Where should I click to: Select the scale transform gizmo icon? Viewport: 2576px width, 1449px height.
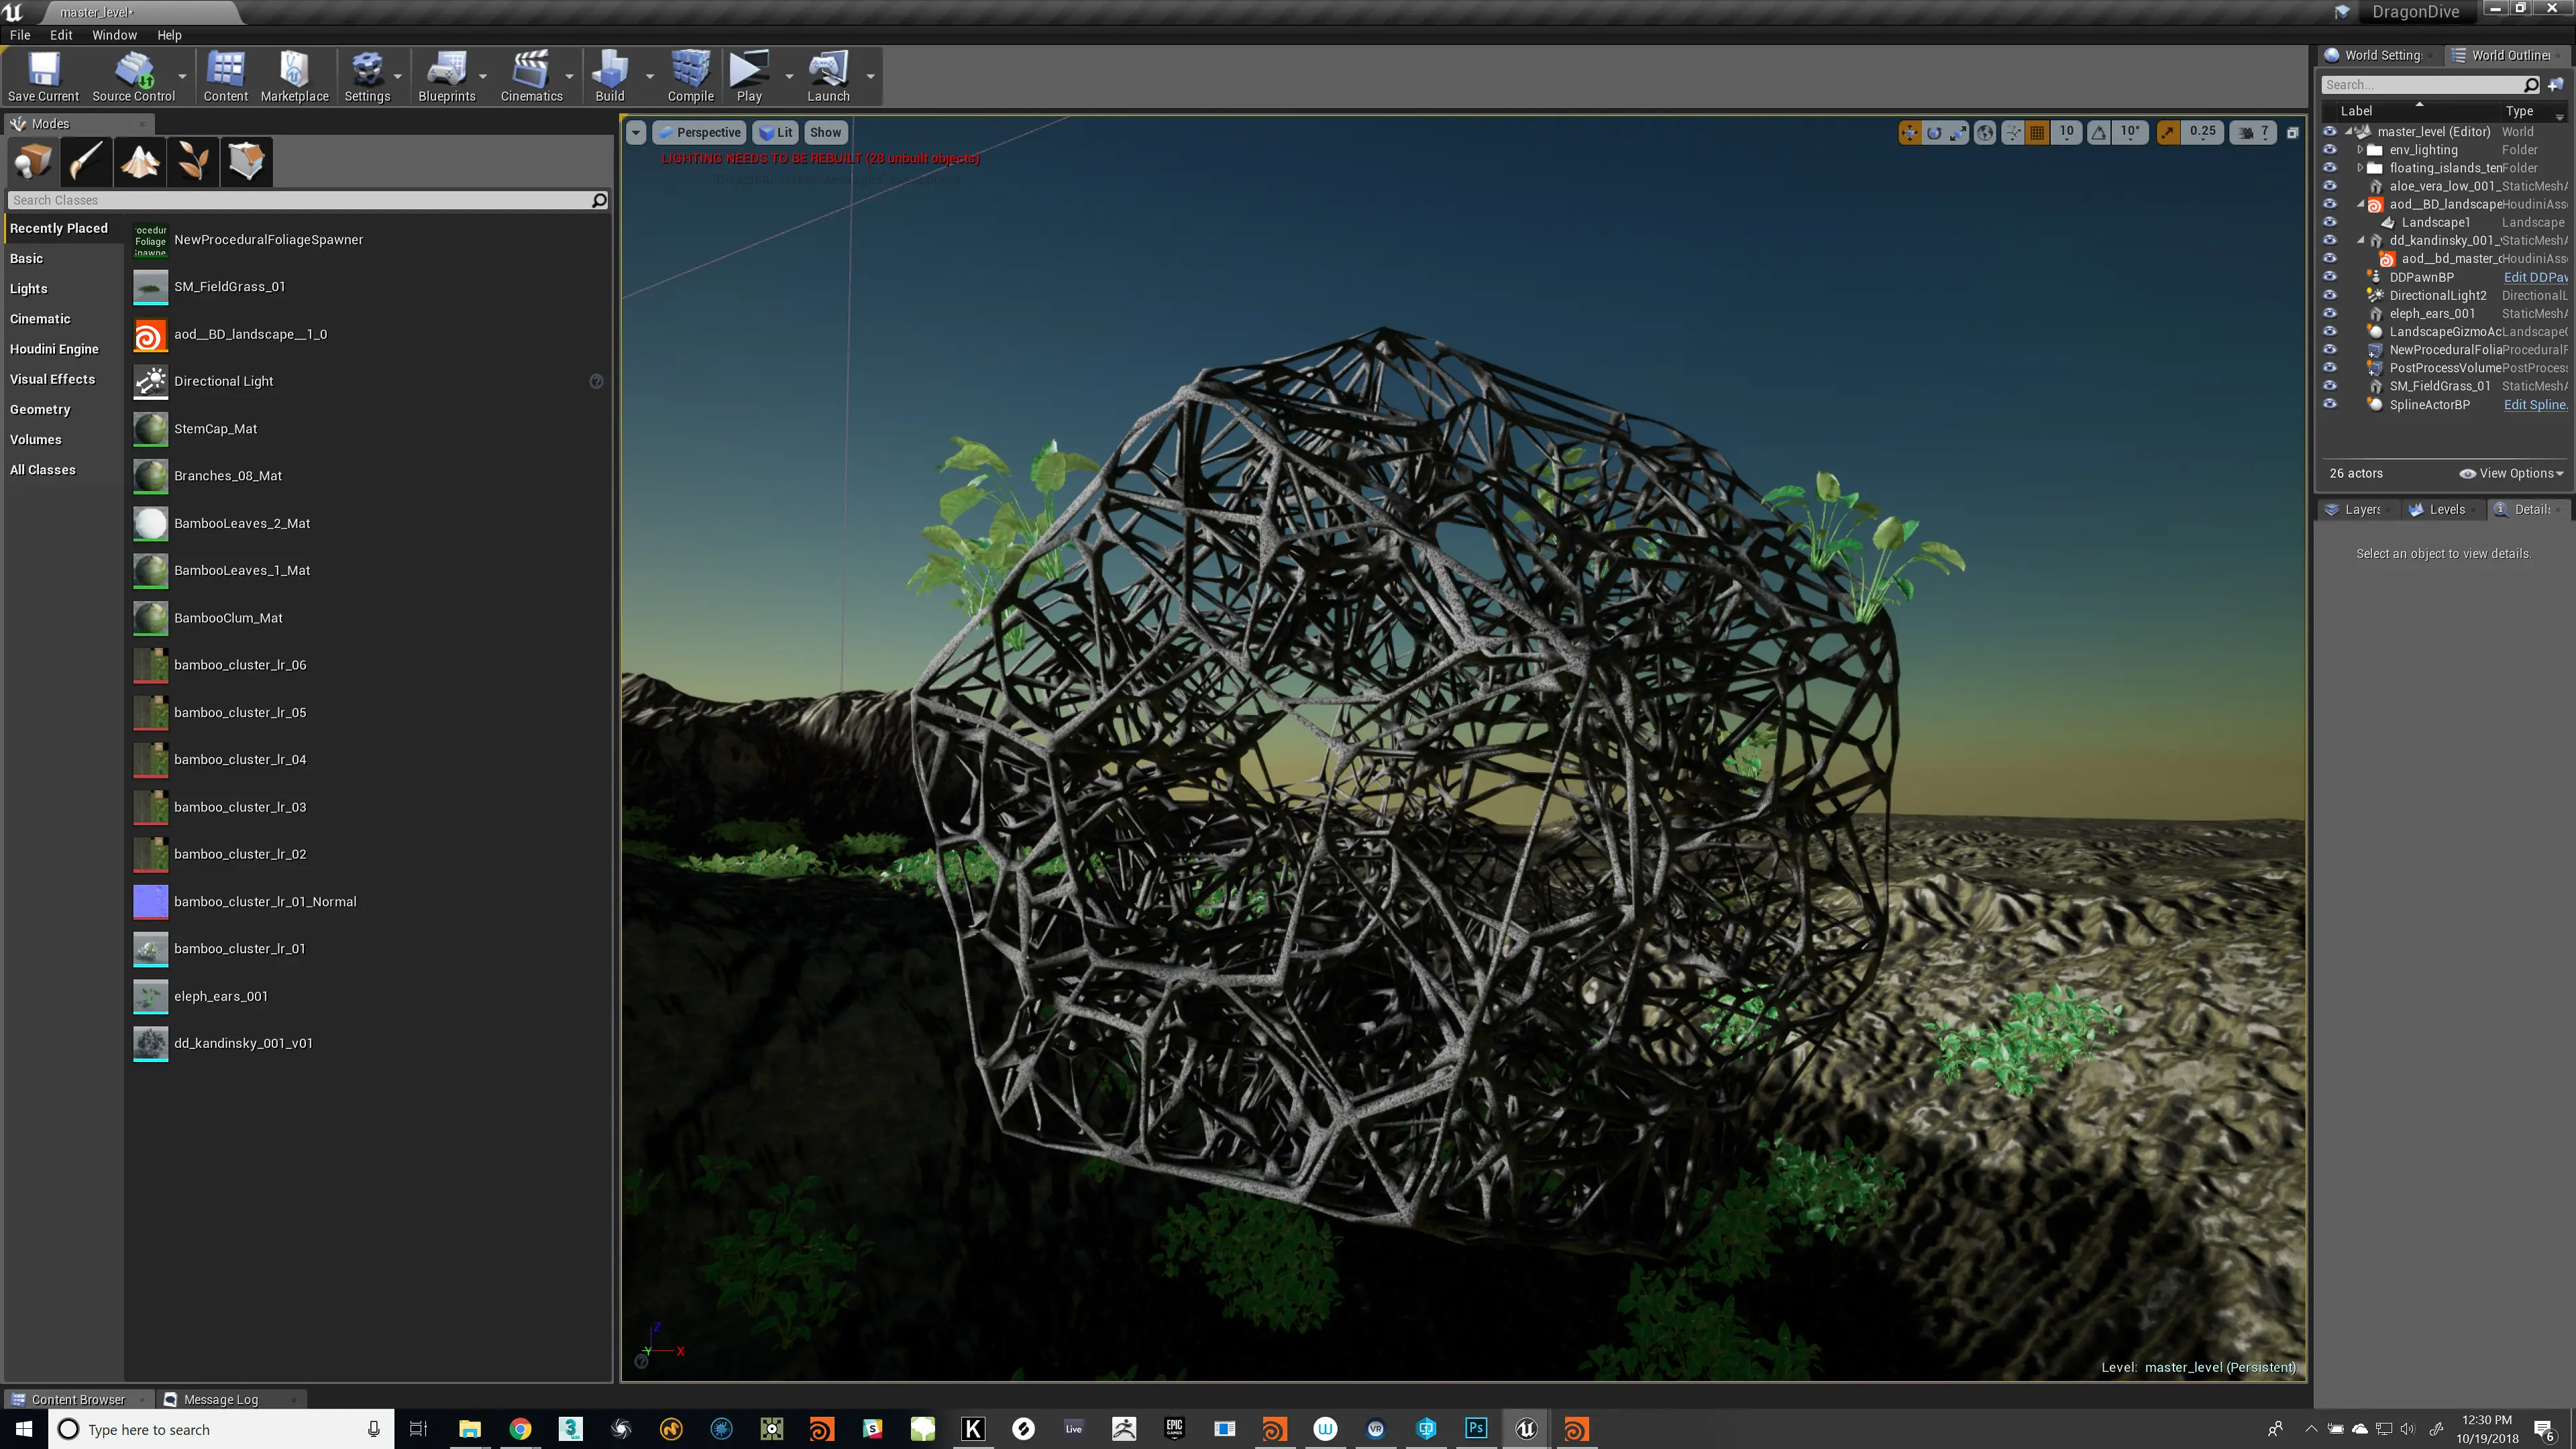pyautogui.click(x=1958, y=132)
